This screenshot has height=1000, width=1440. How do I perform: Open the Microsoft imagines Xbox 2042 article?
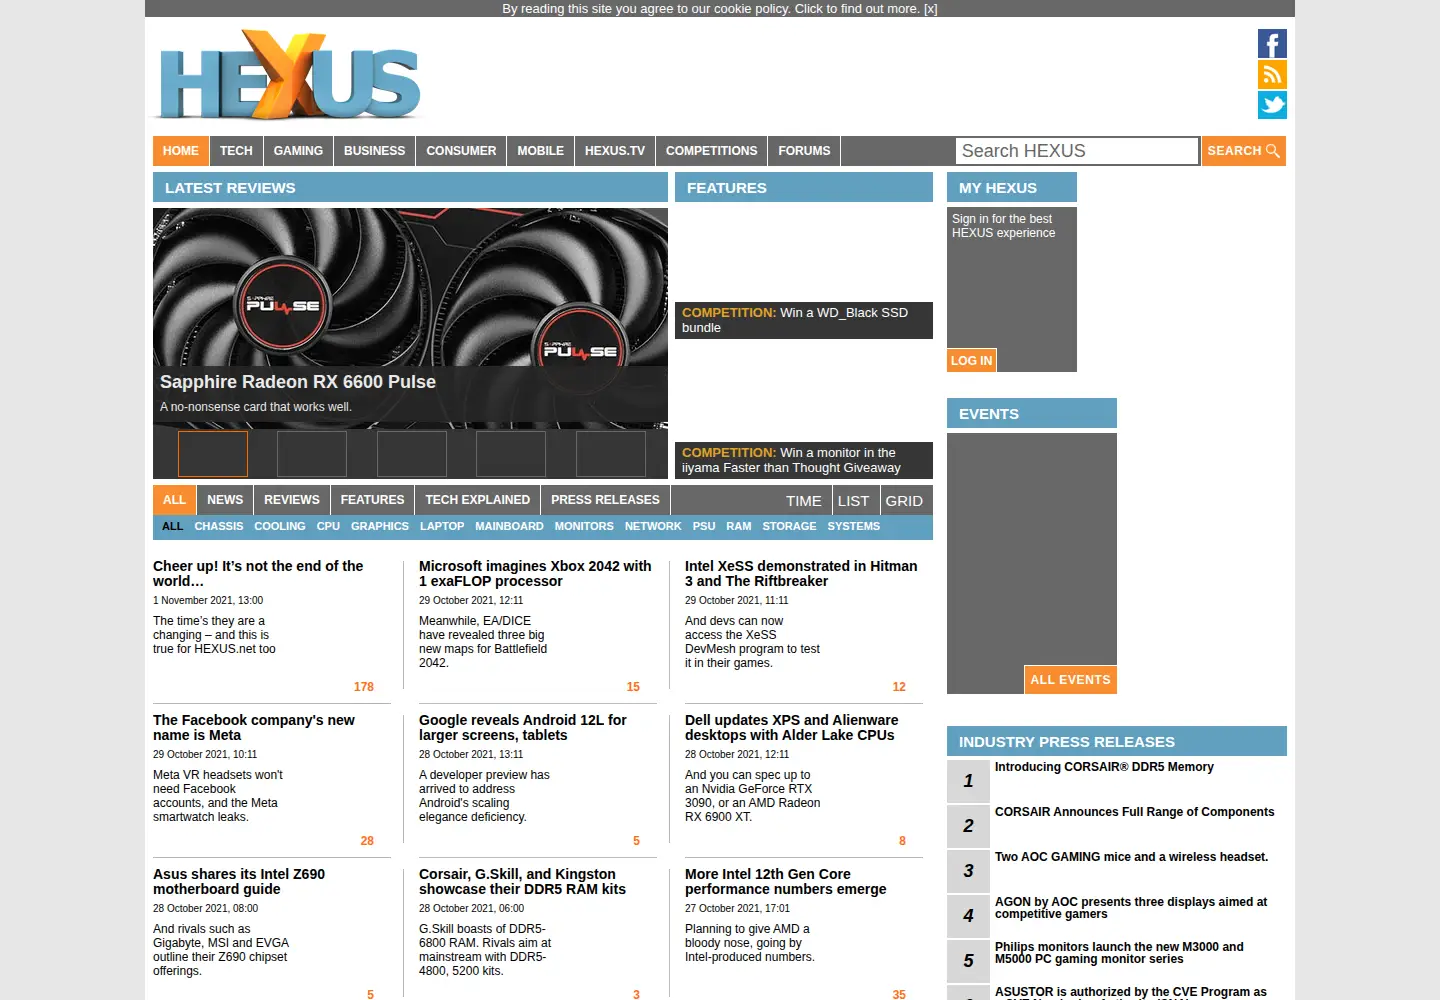point(535,573)
